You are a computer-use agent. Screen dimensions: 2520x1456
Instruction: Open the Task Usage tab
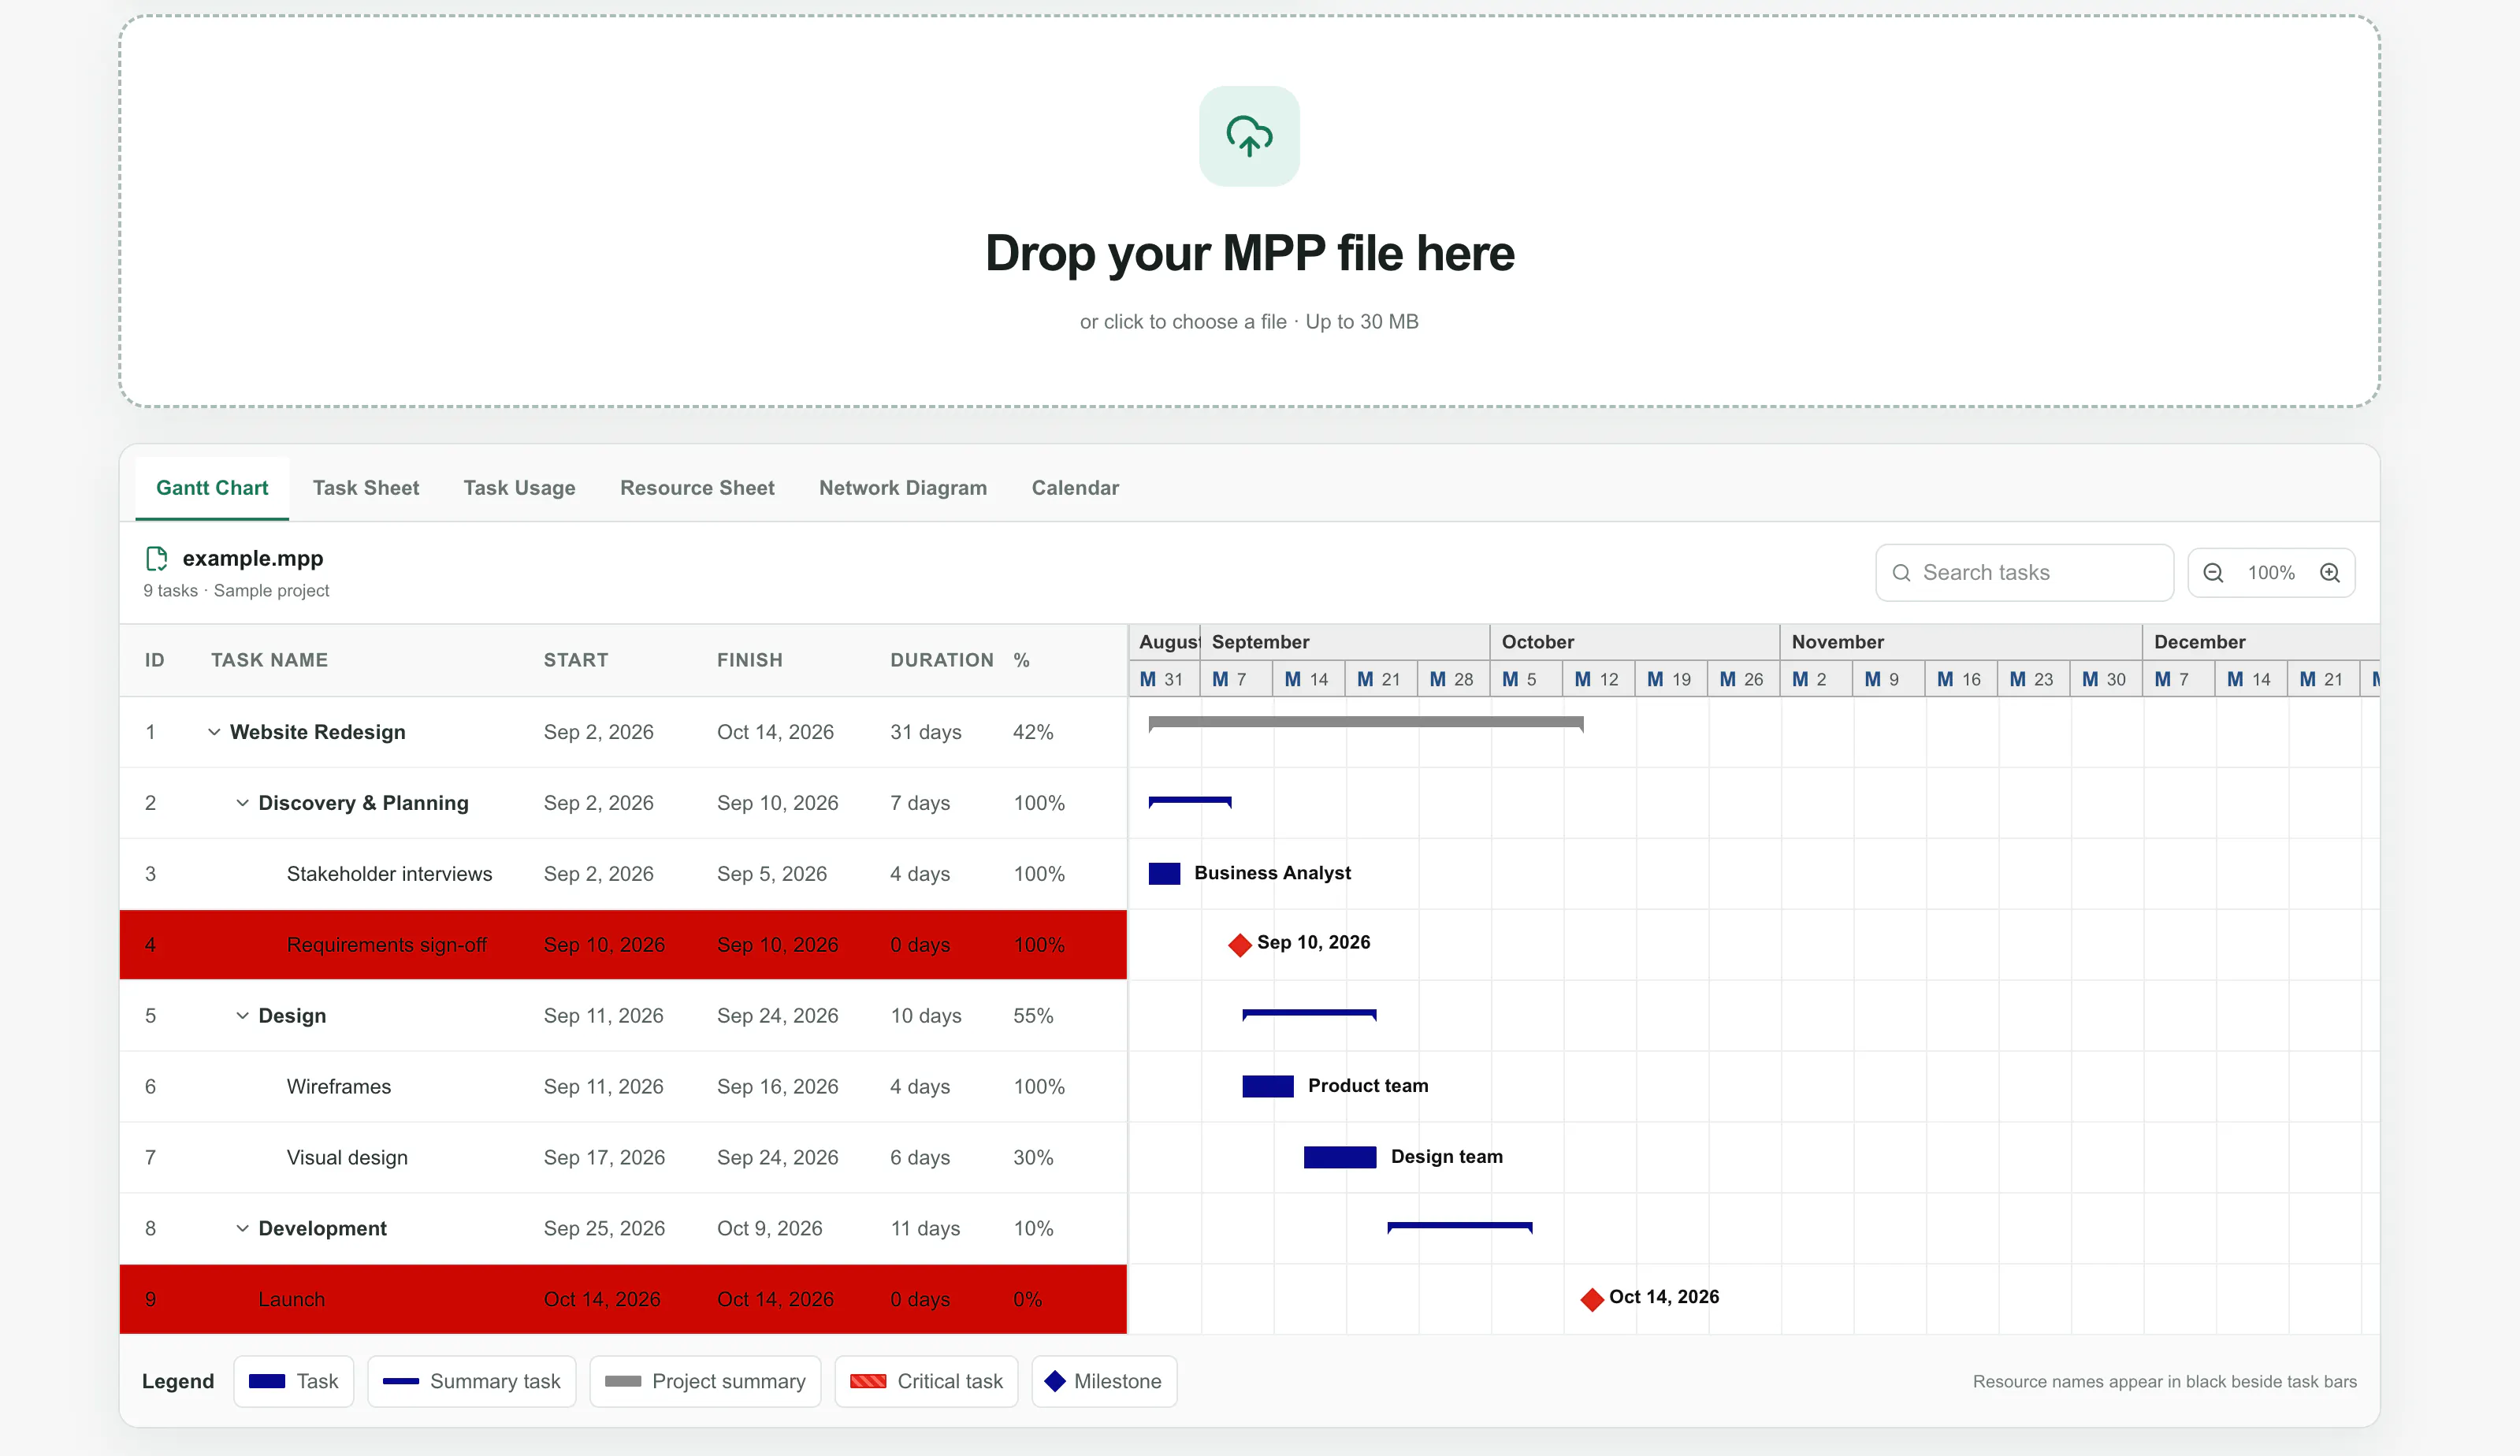(519, 488)
